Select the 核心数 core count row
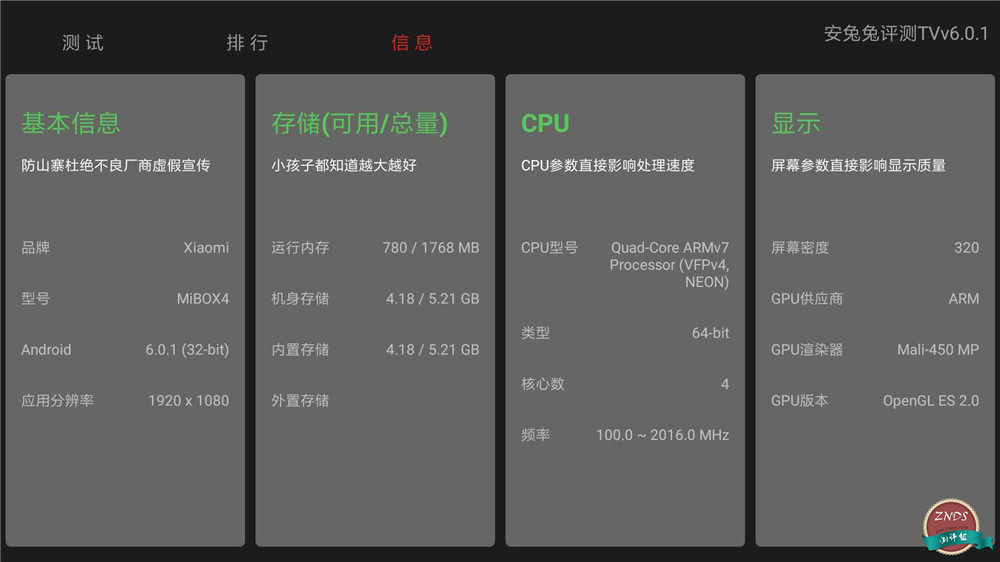This screenshot has height=562, width=1000. (625, 384)
